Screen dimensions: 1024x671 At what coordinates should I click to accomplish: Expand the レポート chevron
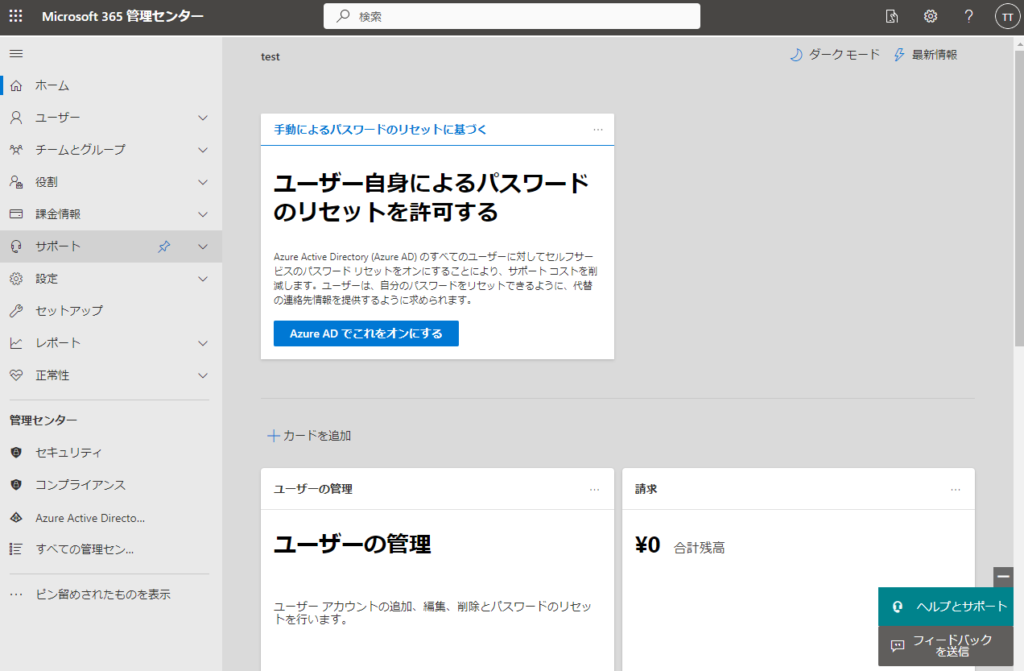click(203, 343)
